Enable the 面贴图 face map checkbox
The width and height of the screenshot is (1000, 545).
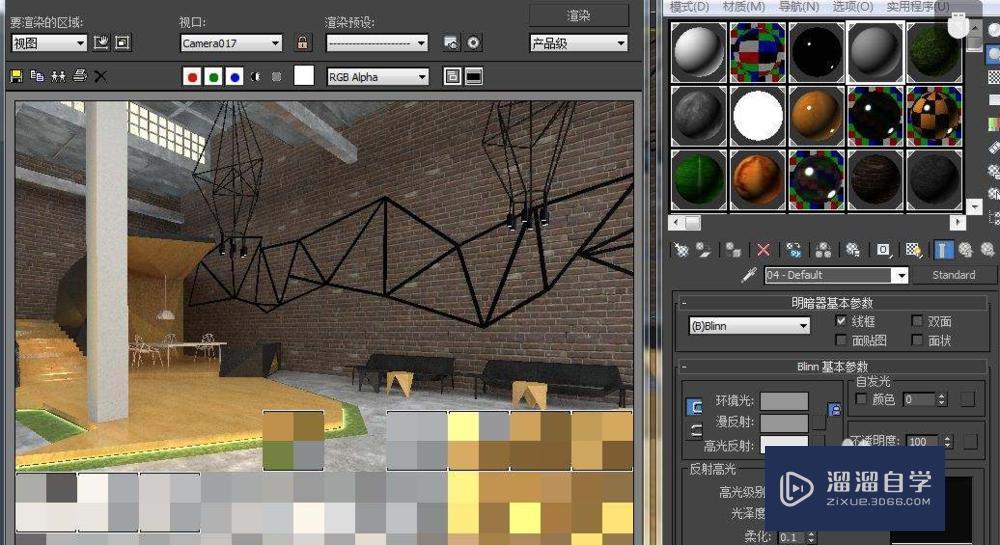841,340
